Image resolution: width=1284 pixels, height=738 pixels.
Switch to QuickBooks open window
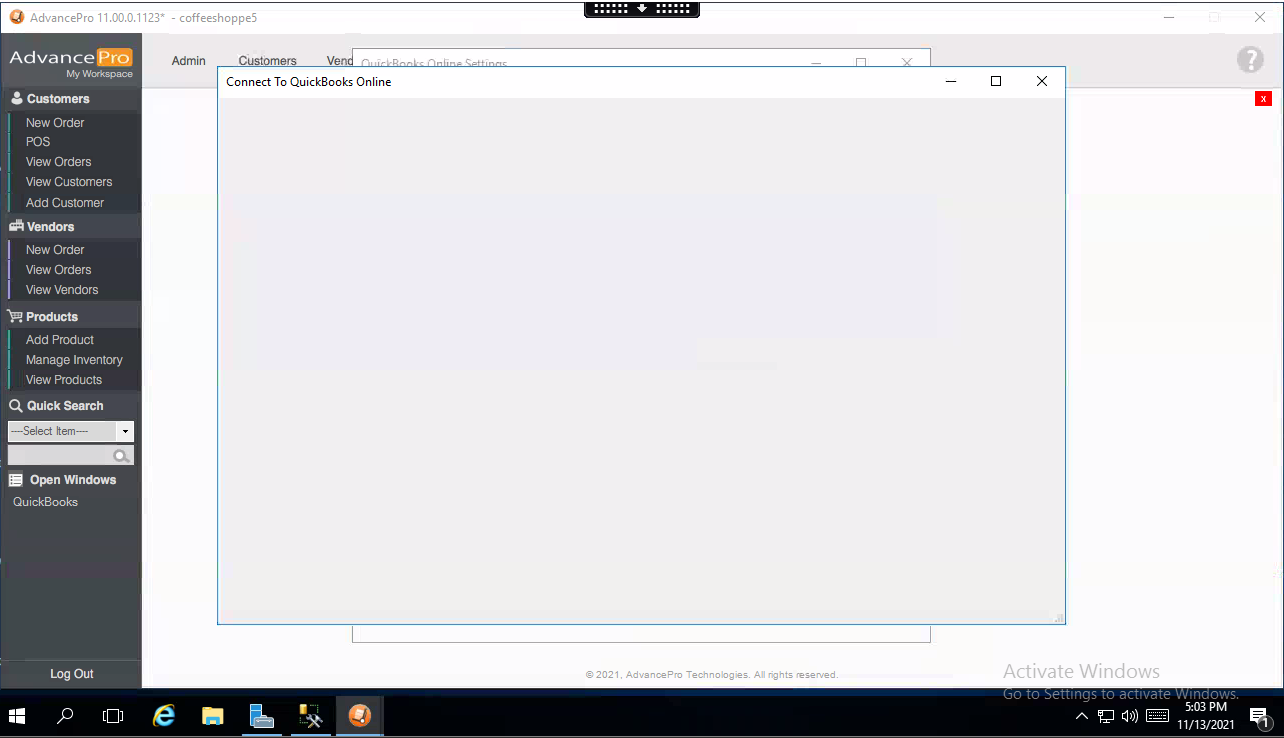[x=45, y=502]
